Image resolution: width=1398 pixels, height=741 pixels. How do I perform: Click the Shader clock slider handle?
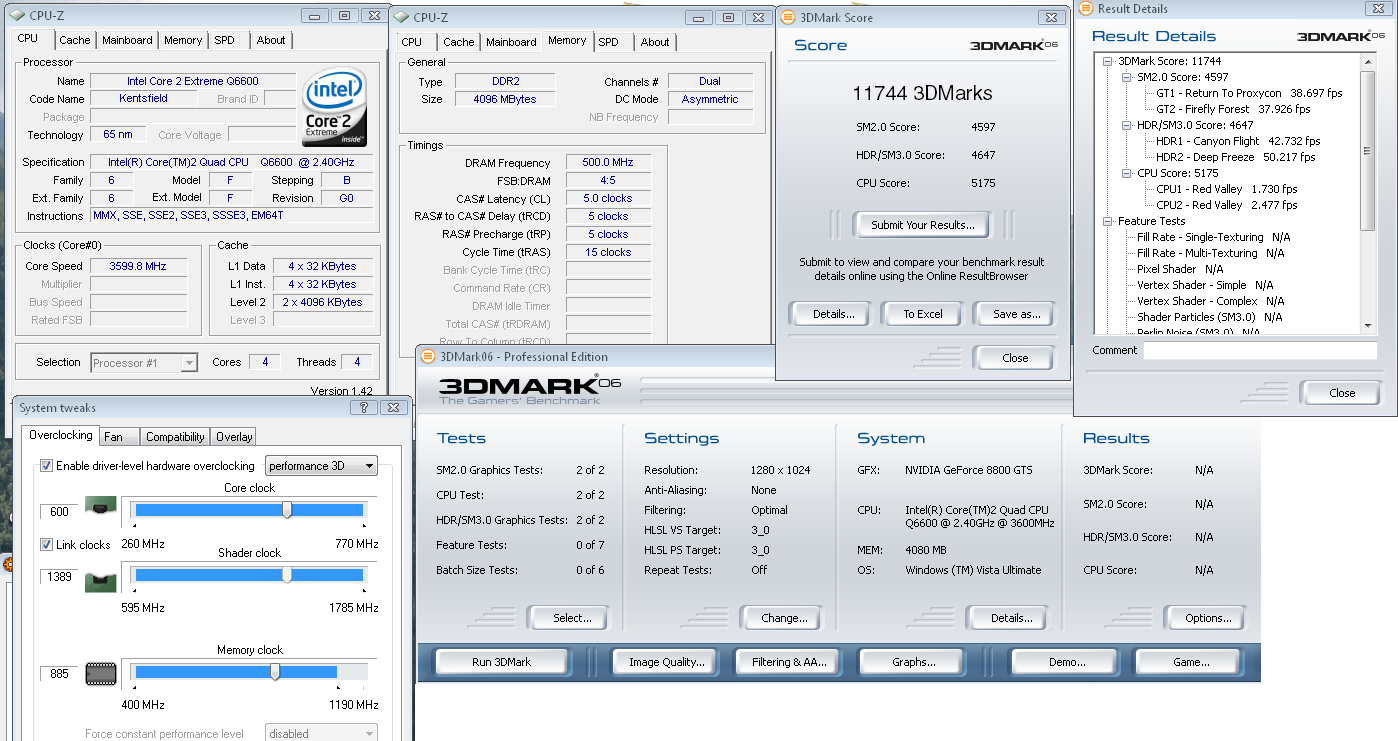click(x=287, y=574)
